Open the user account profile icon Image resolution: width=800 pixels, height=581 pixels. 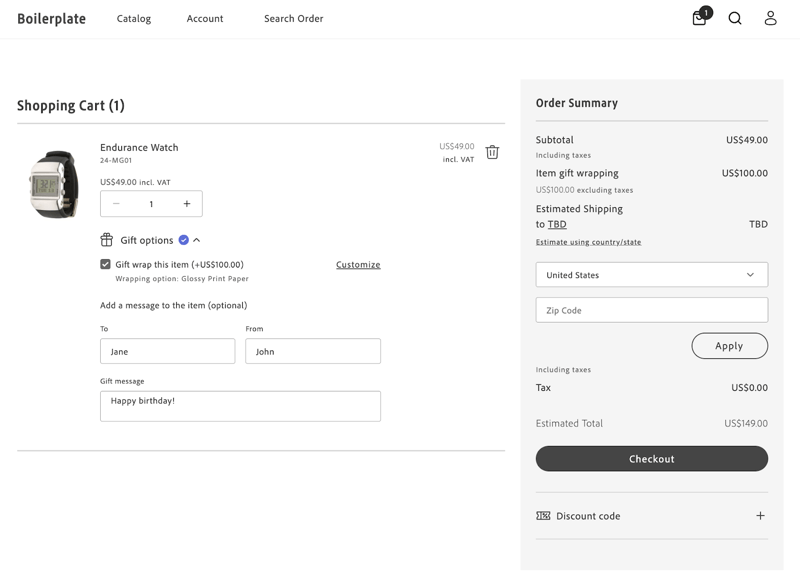click(770, 18)
